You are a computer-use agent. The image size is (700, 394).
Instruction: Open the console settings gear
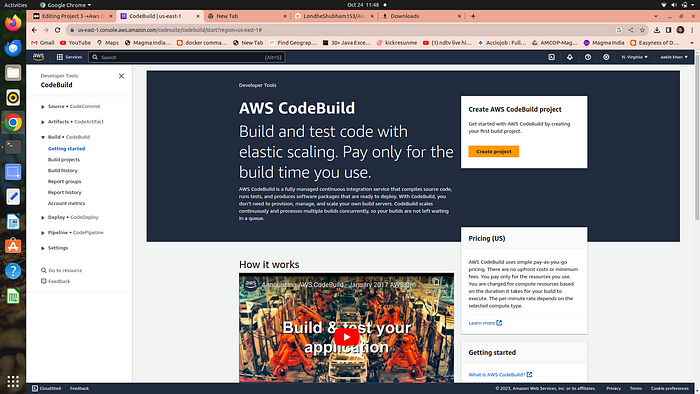click(x=606, y=57)
